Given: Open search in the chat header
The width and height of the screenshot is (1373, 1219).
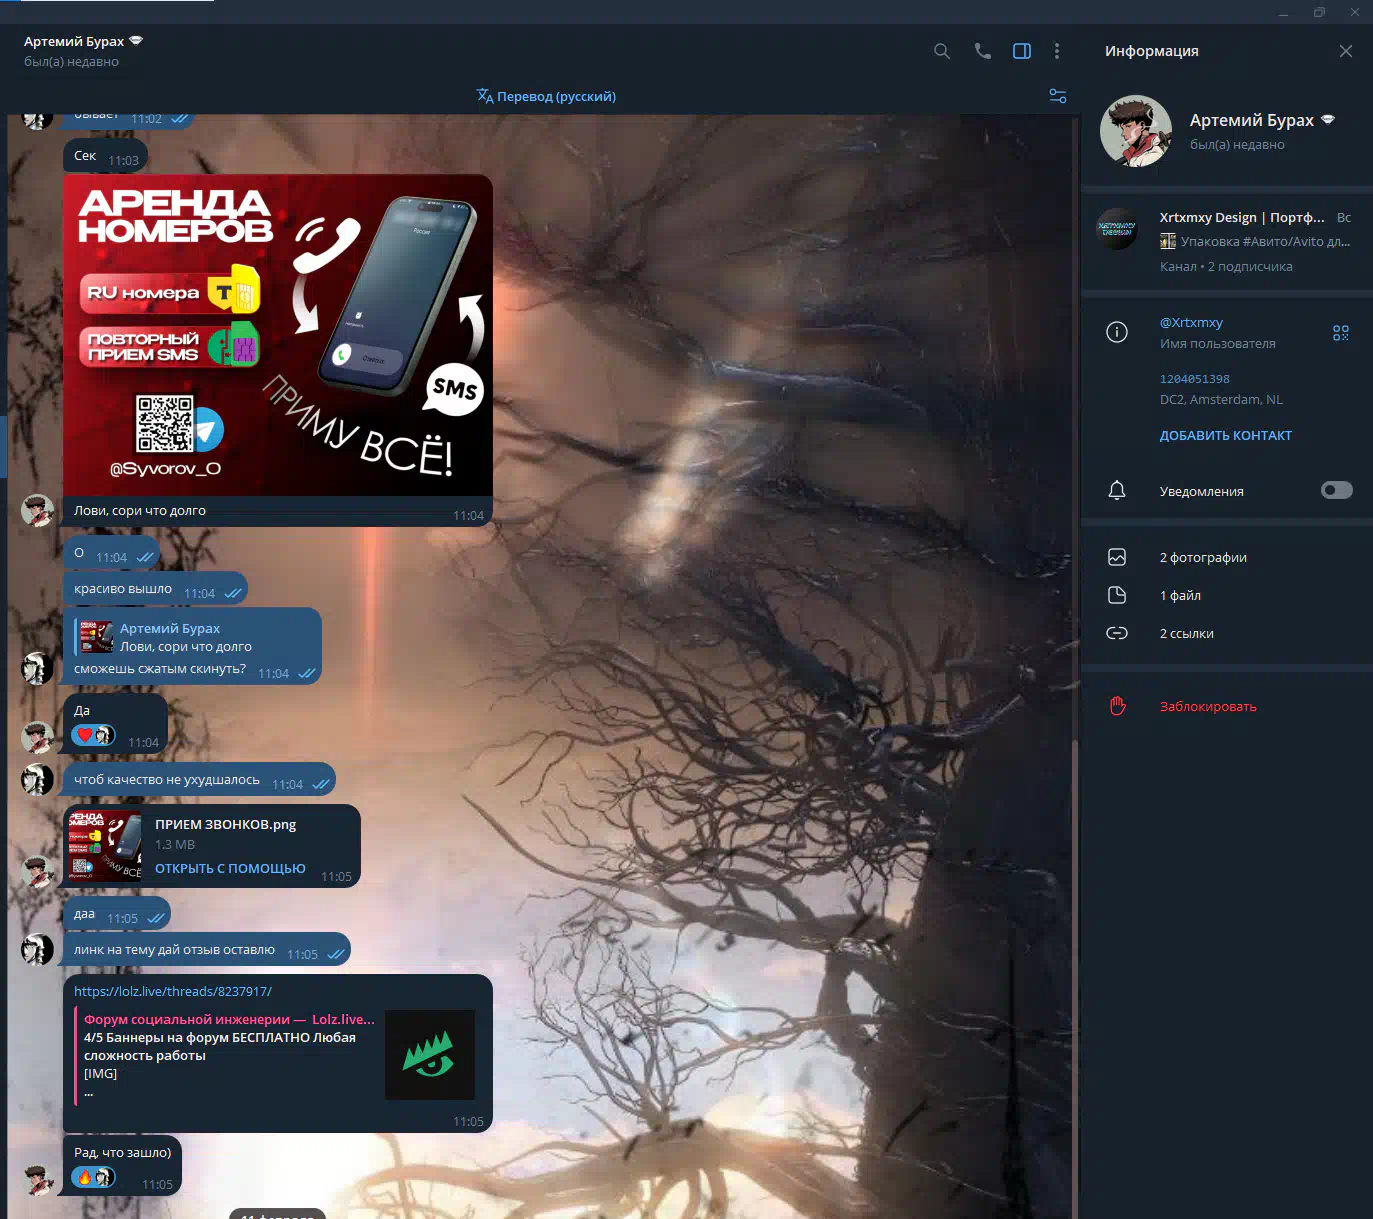Looking at the screenshot, I should (942, 51).
